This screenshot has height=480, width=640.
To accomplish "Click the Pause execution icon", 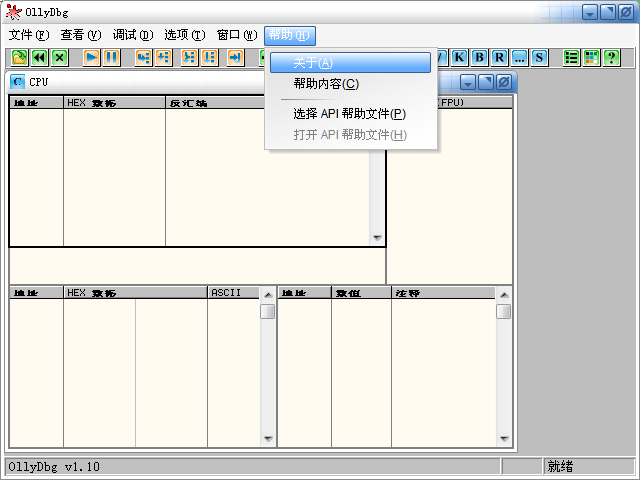I will pos(111,58).
